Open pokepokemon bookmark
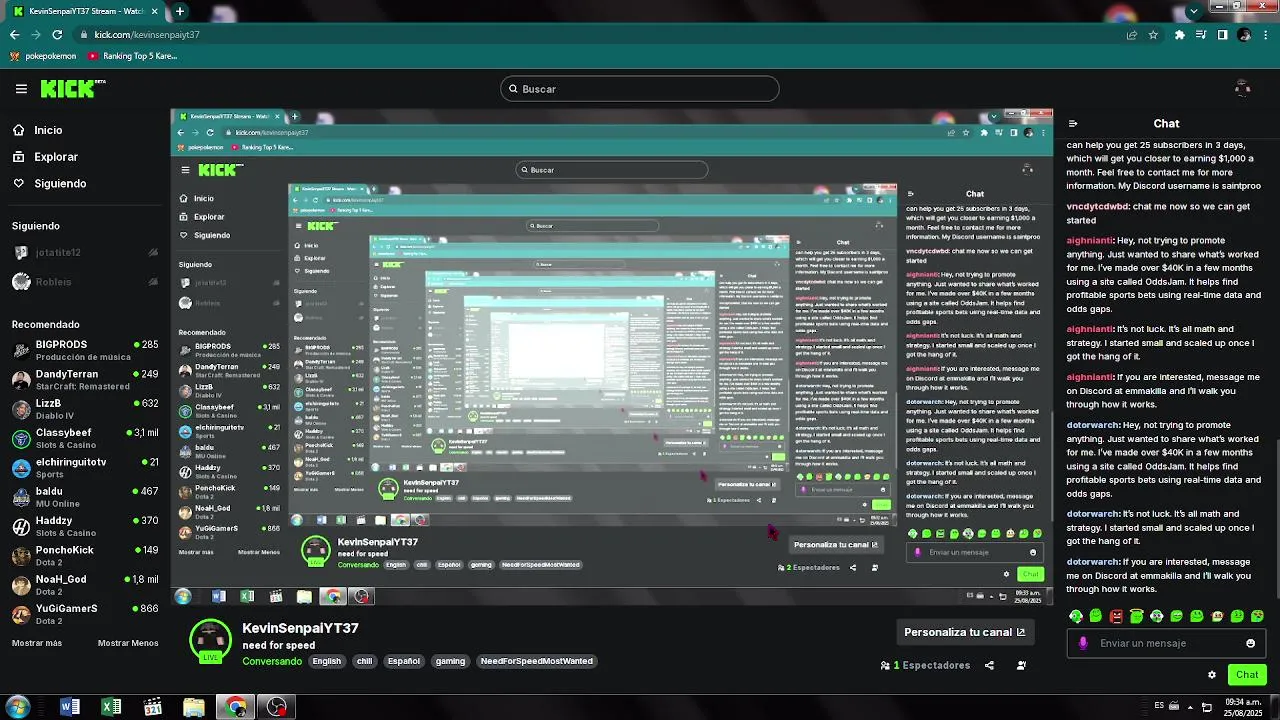This screenshot has height=720, width=1280. click(42, 56)
